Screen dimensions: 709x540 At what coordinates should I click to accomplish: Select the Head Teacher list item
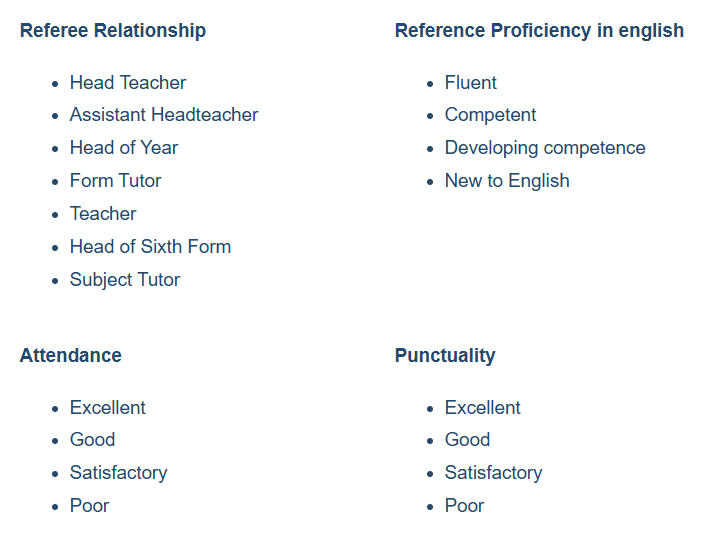point(128,82)
